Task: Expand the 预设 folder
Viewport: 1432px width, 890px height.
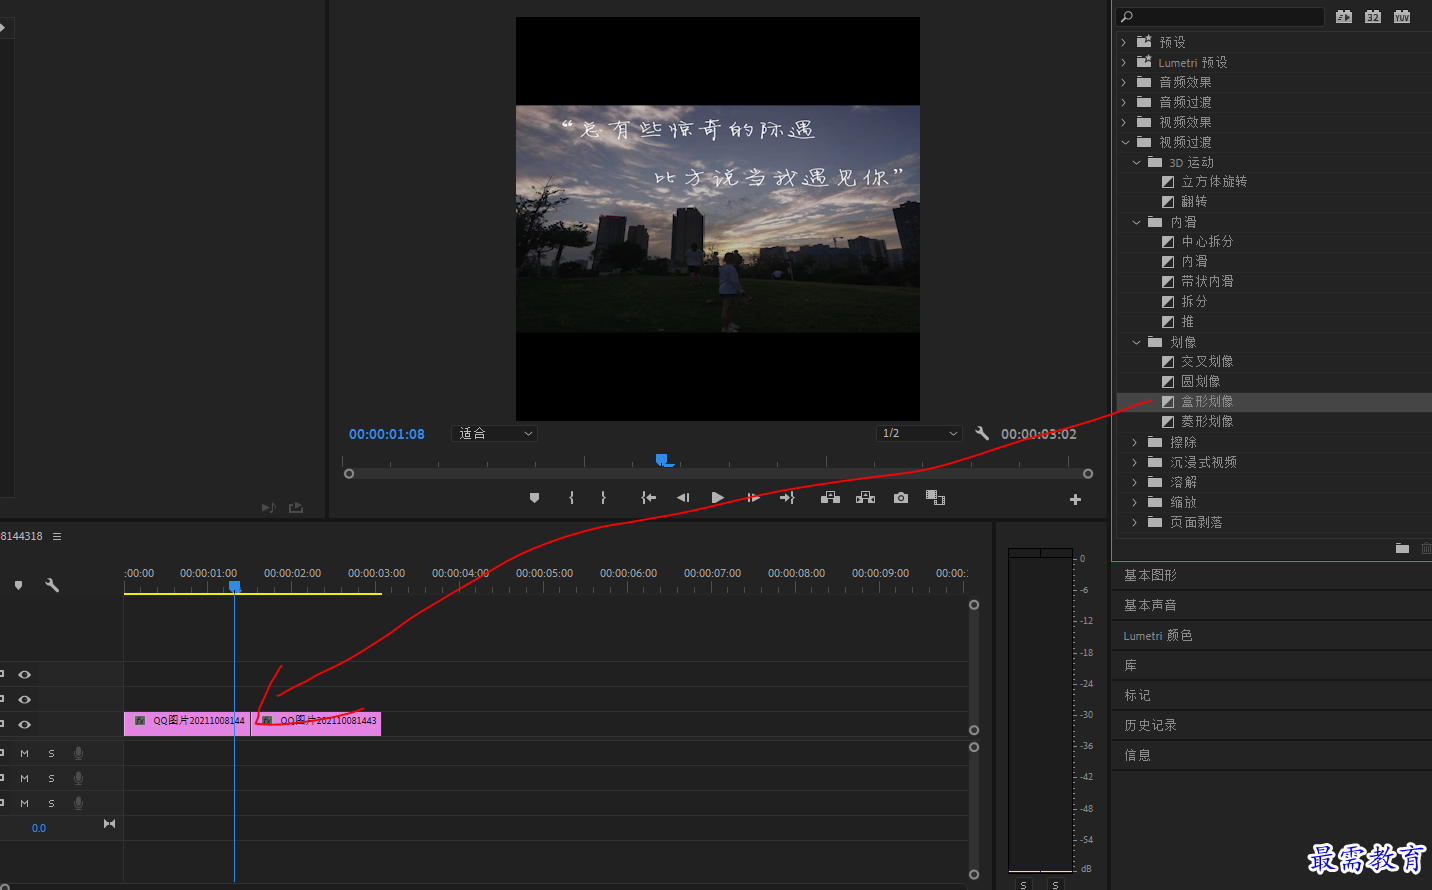Action: pyautogui.click(x=1124, y=42)
